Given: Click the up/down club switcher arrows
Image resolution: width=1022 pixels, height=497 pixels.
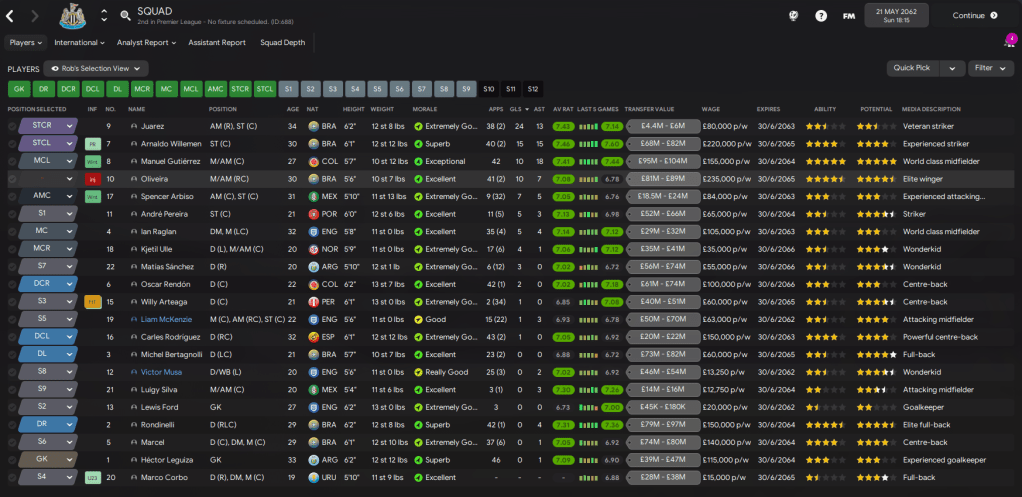Looking at the screenshot, I should [x=104, y=16].
